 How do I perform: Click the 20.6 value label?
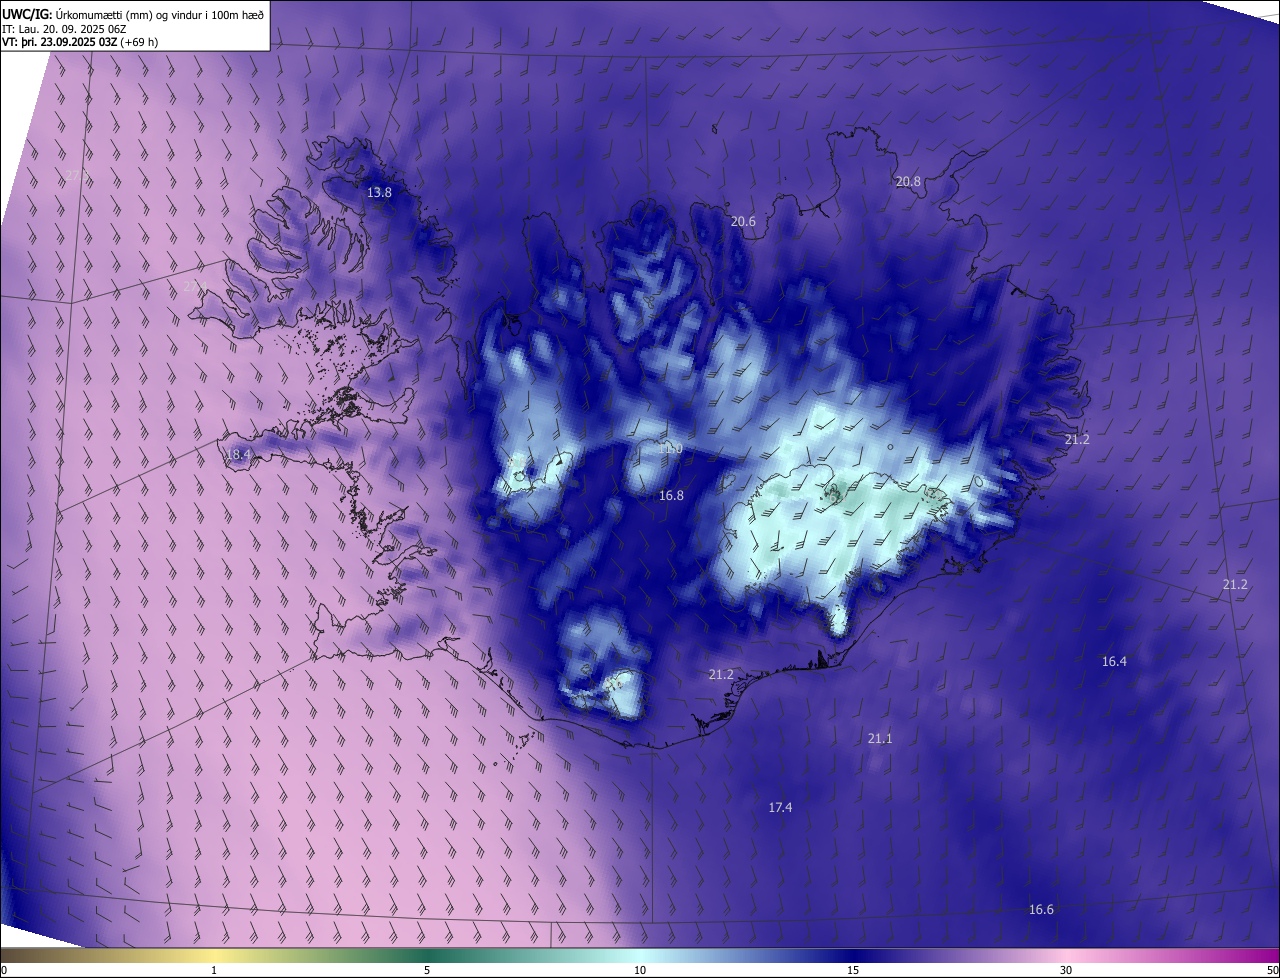[743, 222]
